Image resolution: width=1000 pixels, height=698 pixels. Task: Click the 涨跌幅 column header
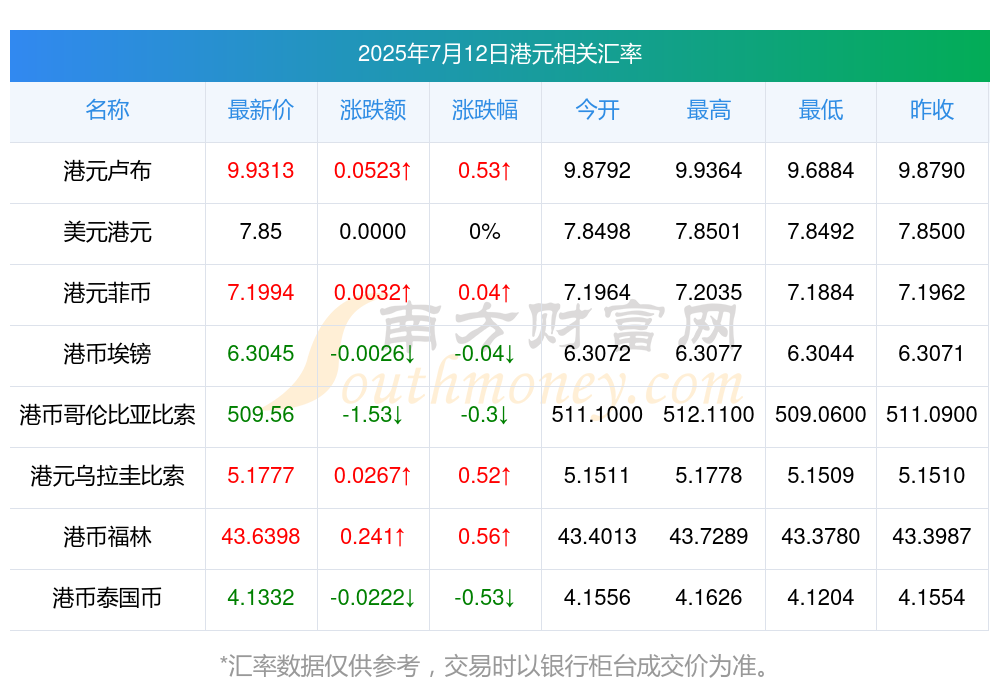[x=485, y=110]
